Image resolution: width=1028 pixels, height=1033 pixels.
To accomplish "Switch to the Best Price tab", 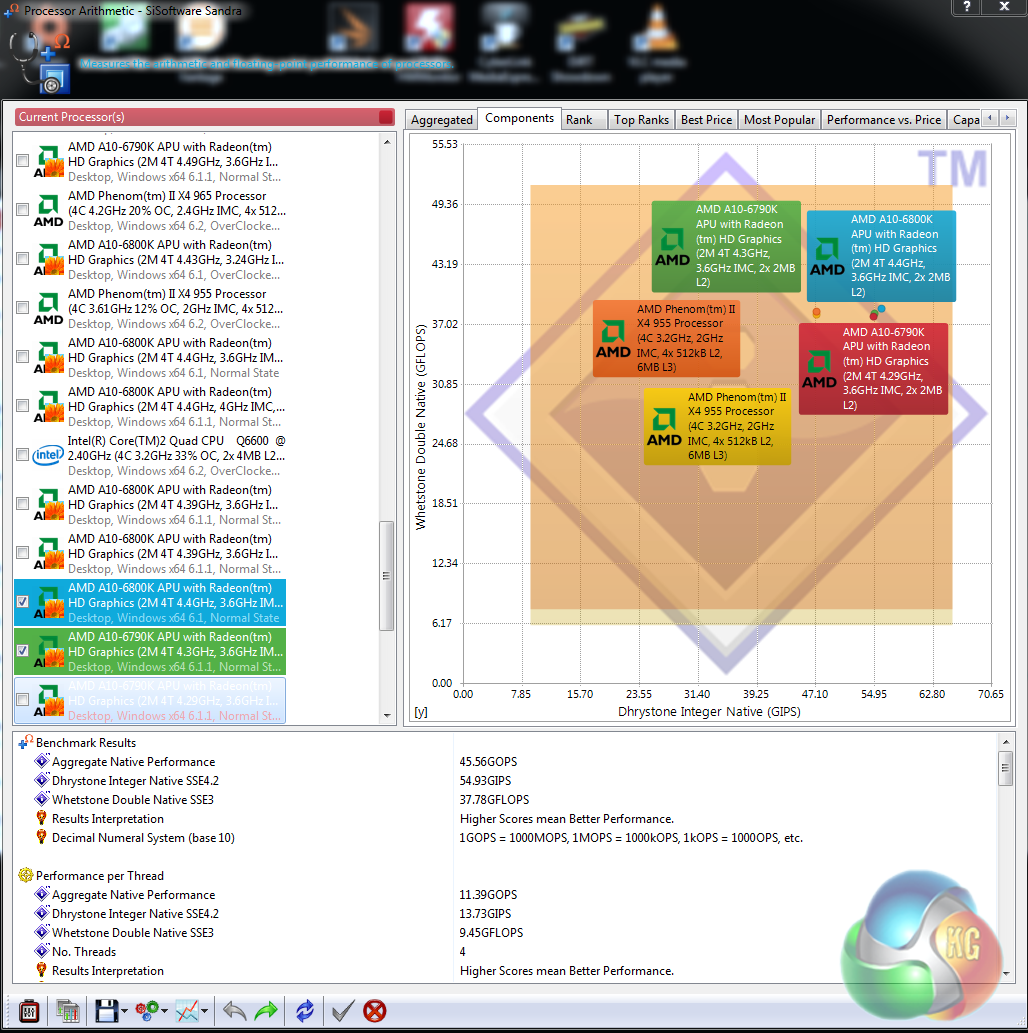I will pyautogui.click(x=706, y=120).
